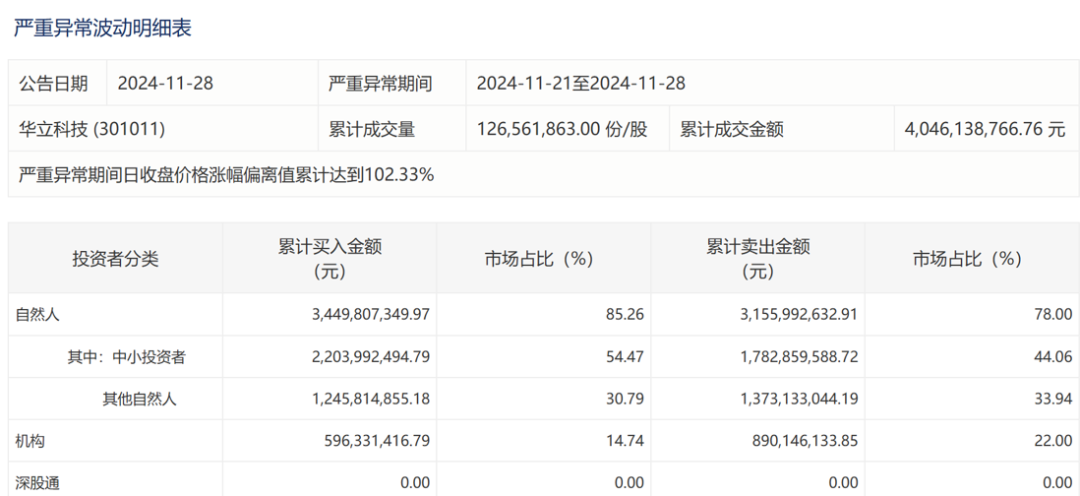Viewport: 1080px width, 496px height.
Task: Click the 严重异常波动明细表 title
Action: [x=103, y=28]
